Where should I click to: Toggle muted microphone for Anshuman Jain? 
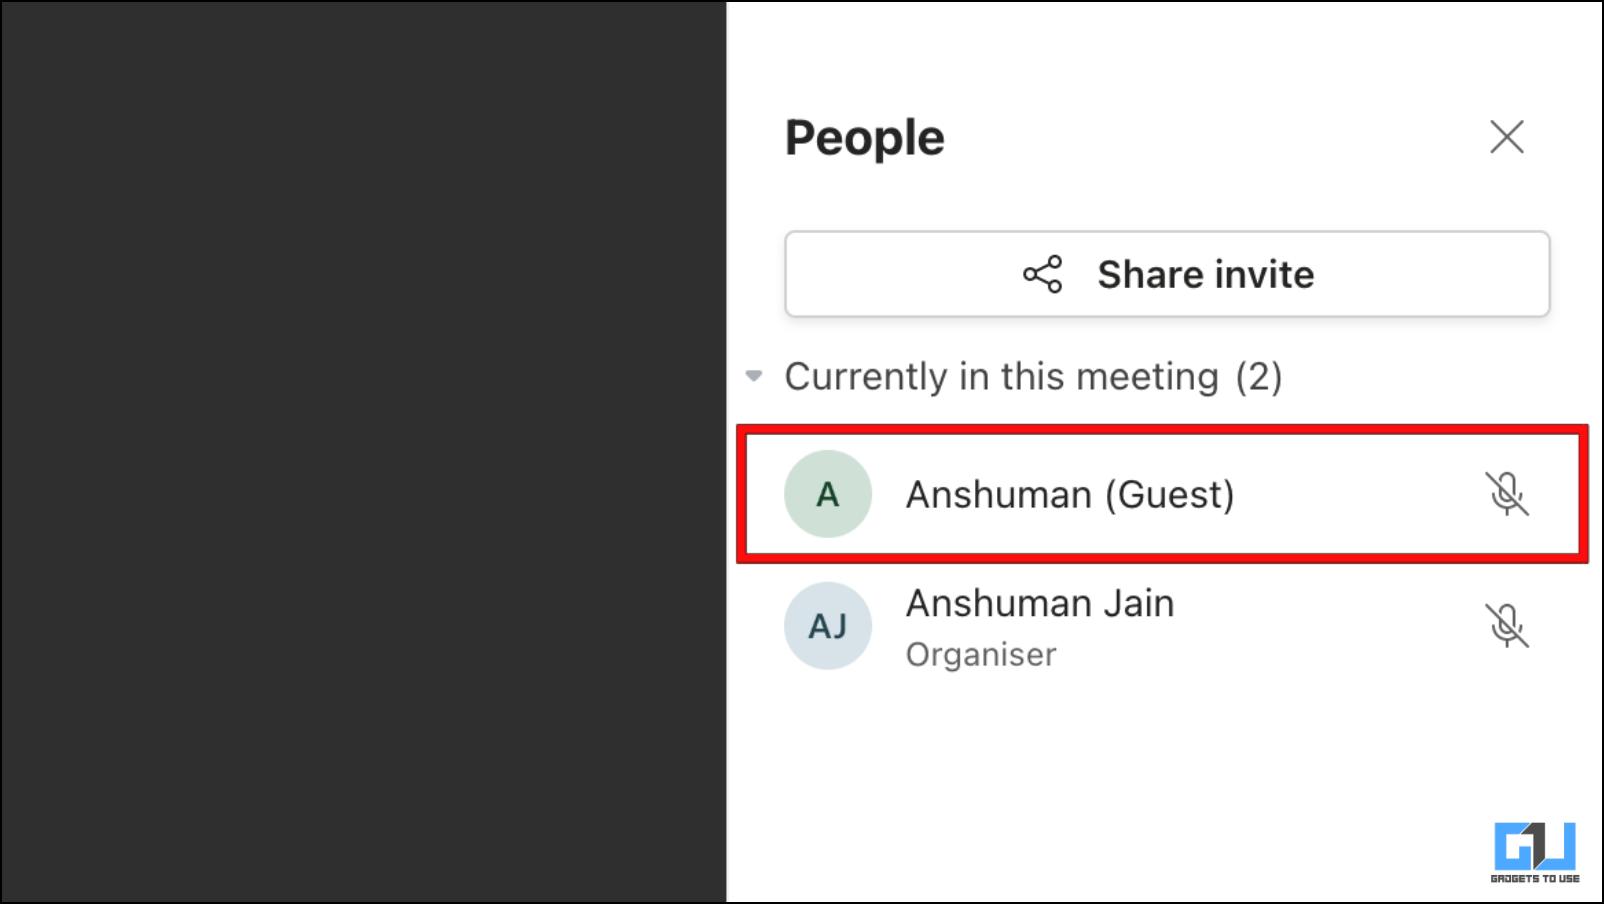click(1506, 626)
